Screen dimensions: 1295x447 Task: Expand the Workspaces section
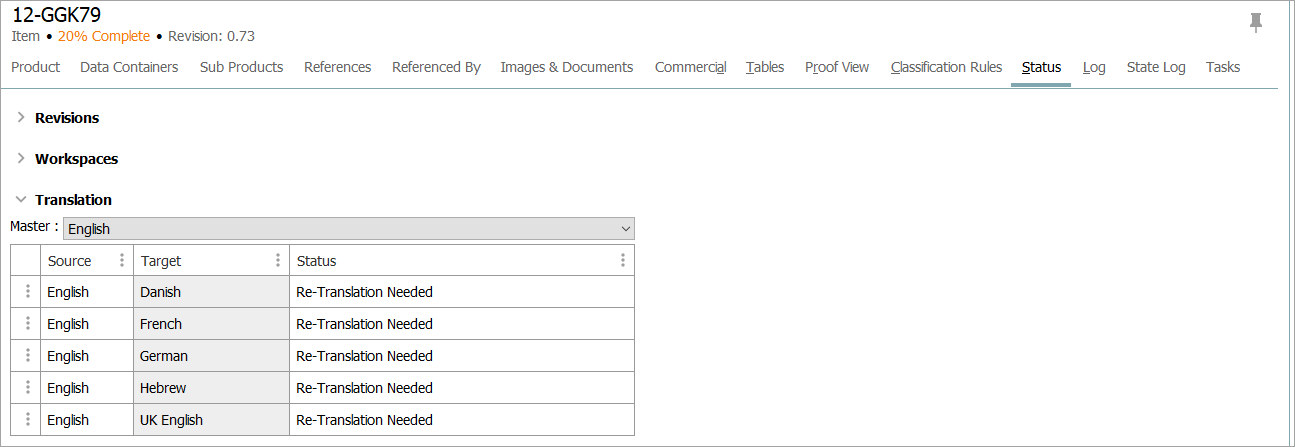coord(21,159)
